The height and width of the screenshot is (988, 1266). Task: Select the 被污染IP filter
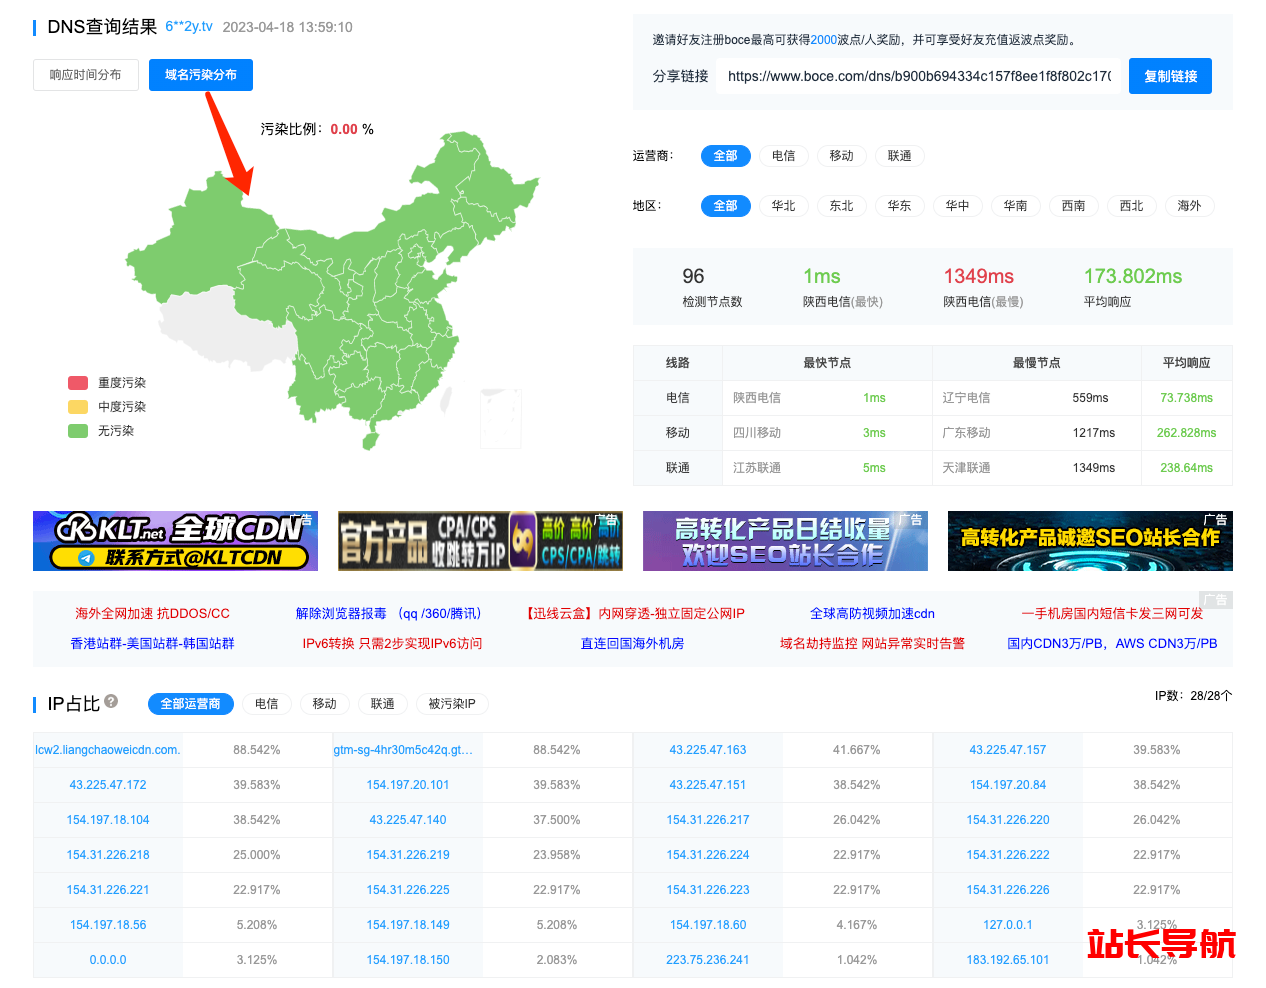452,704
